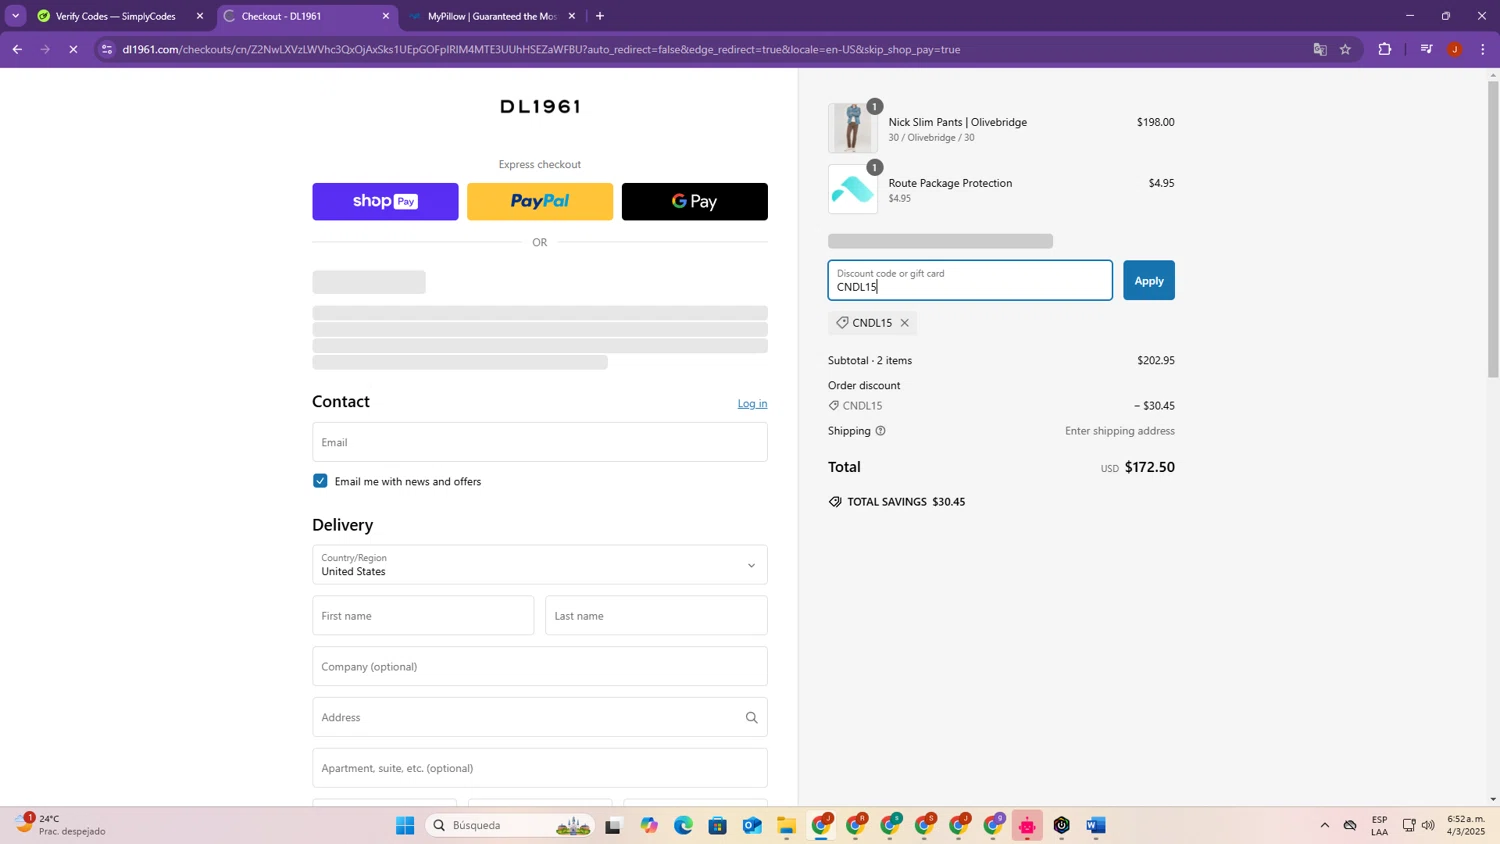This screenshot has width=1500, height=844.
Task: Focus the Company (optional) field
Action: click(540, 666)
